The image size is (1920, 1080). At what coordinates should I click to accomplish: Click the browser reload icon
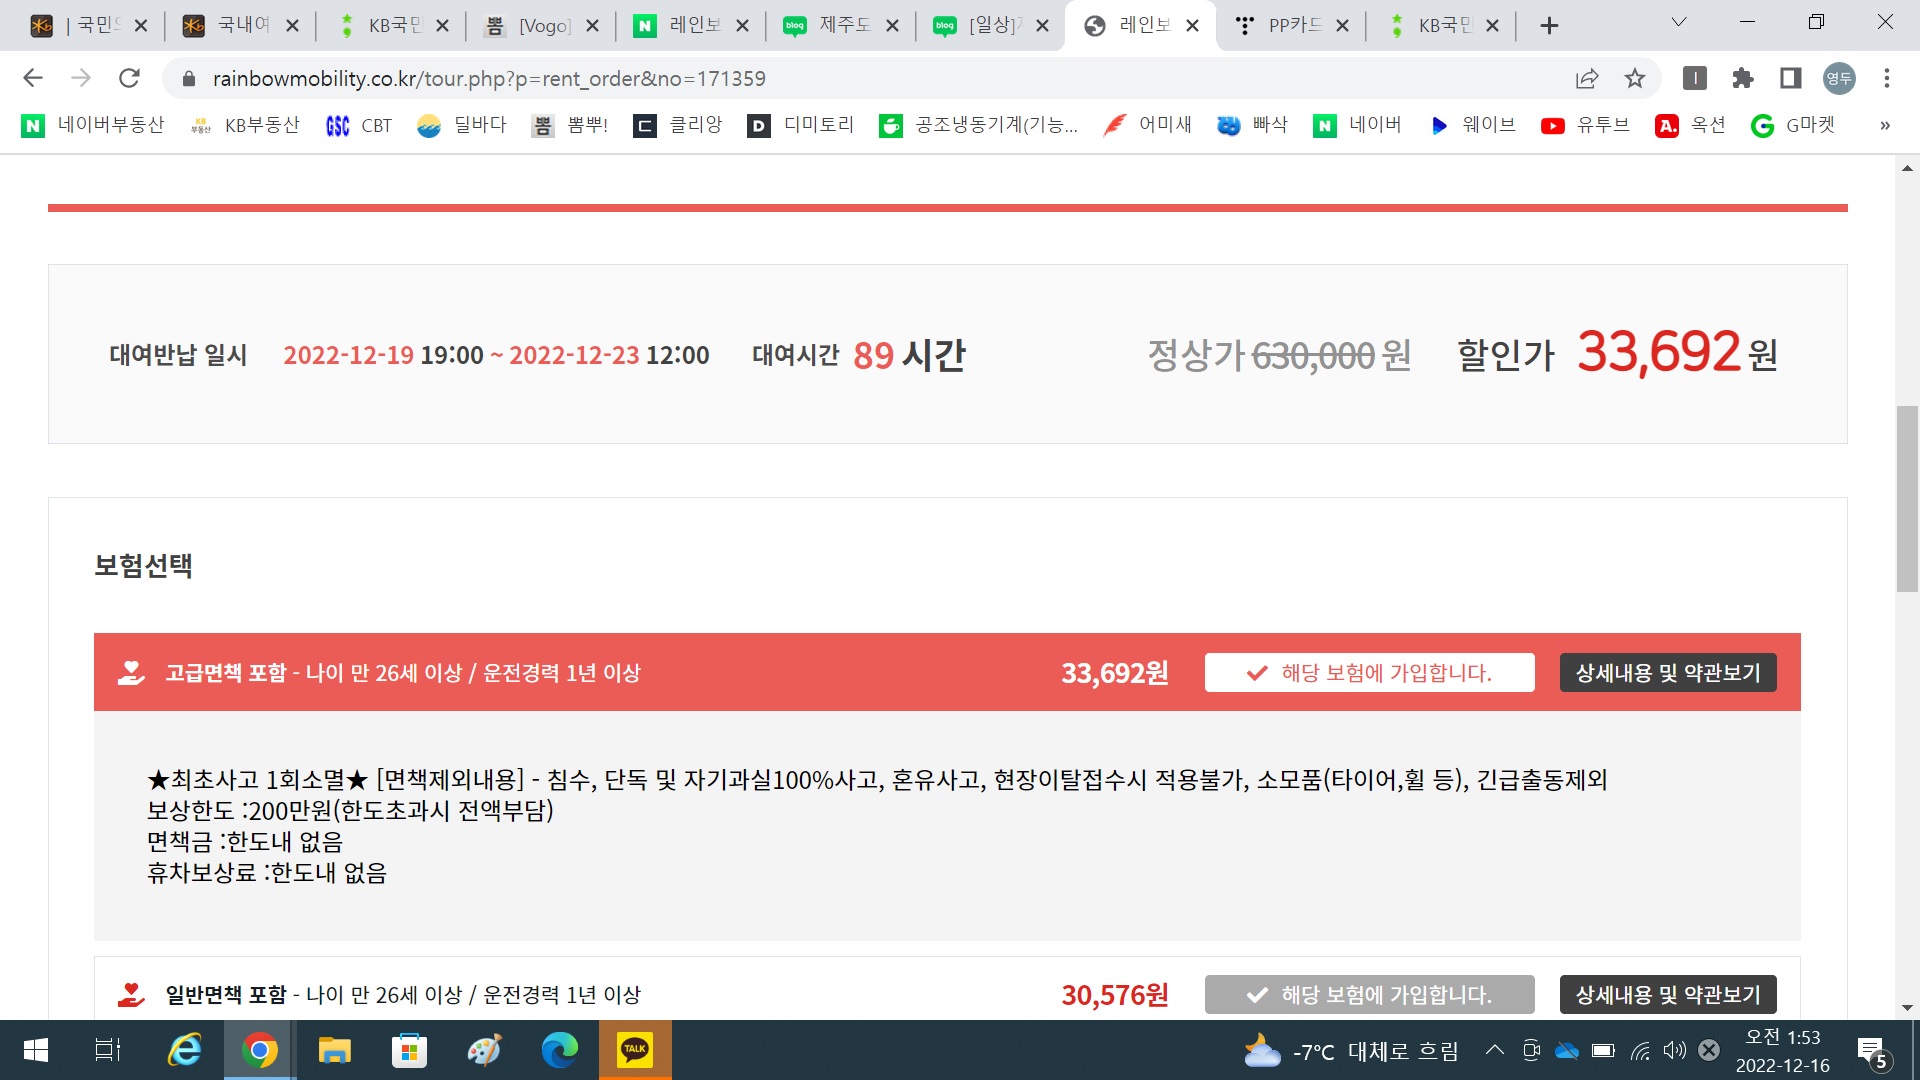(129, 78)
